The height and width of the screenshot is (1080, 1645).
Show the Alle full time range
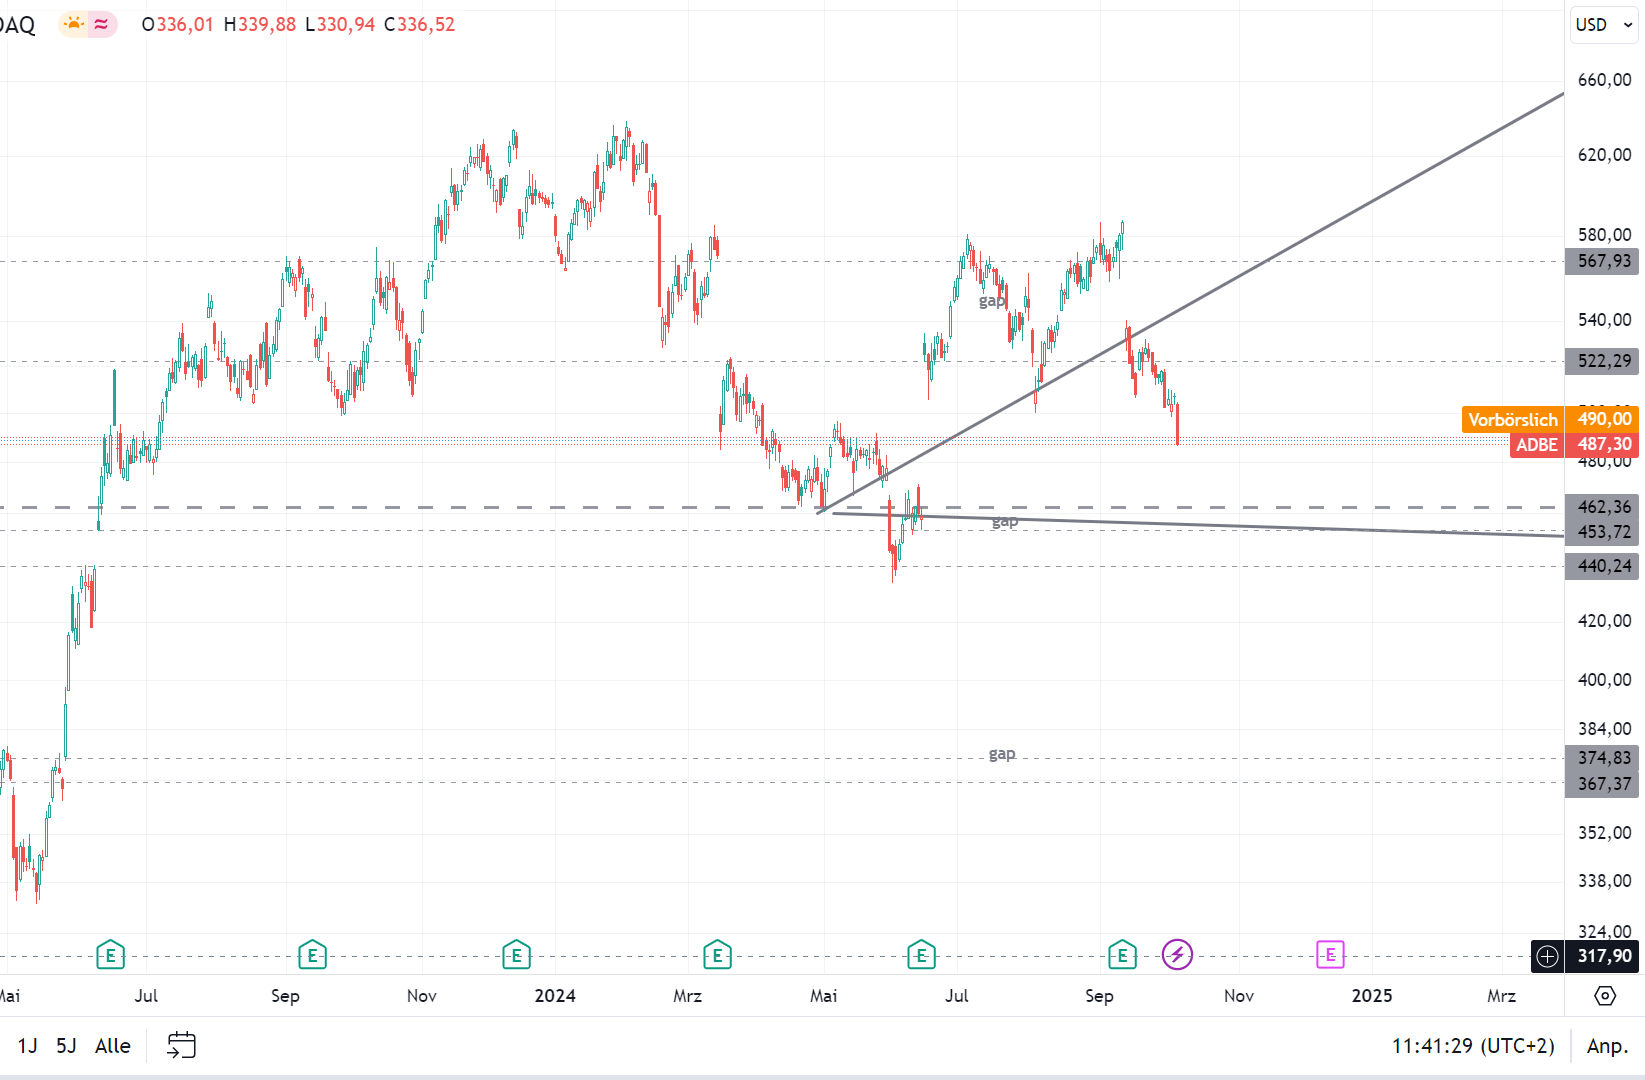point(113,1045)
